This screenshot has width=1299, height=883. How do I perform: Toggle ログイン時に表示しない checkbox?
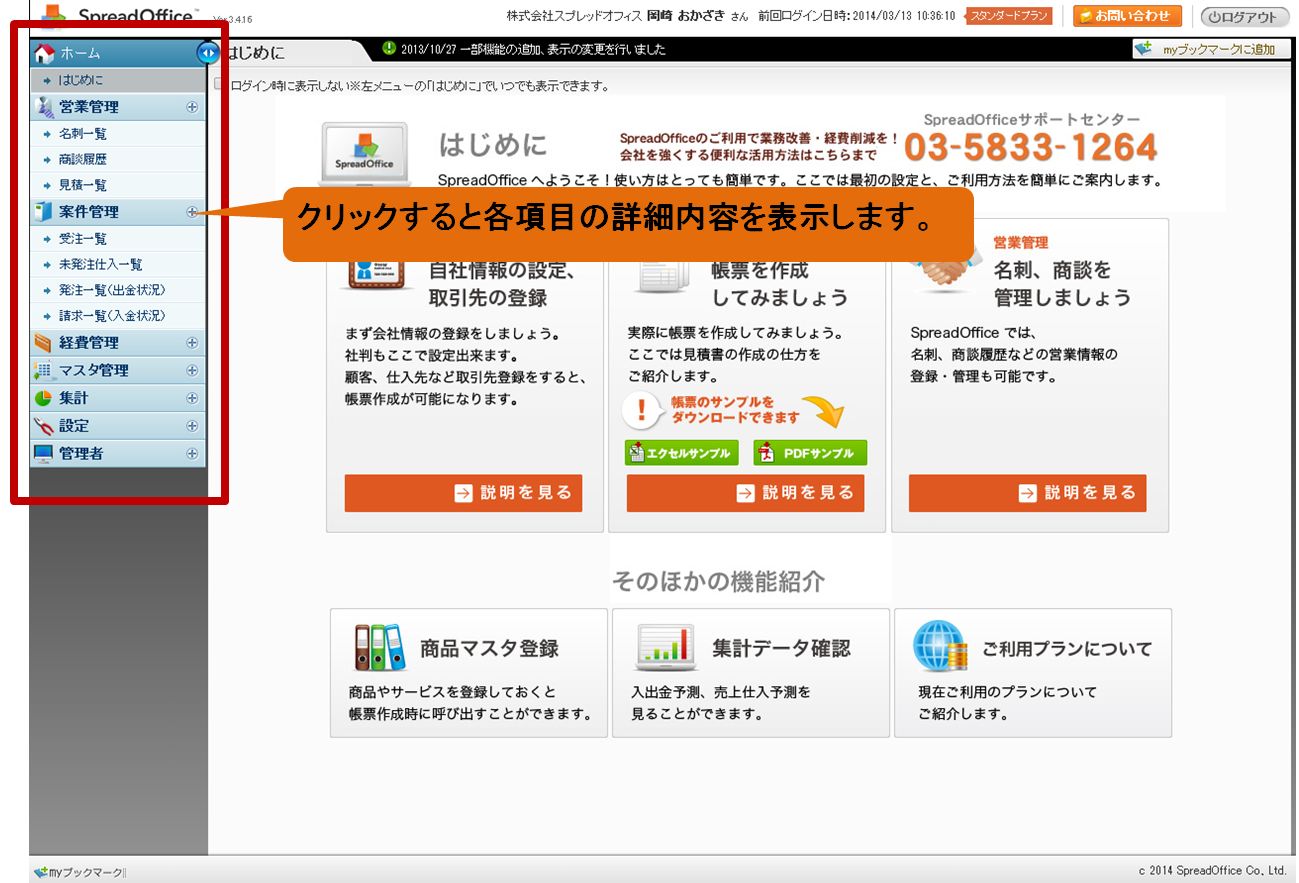(x=220, y=85)
